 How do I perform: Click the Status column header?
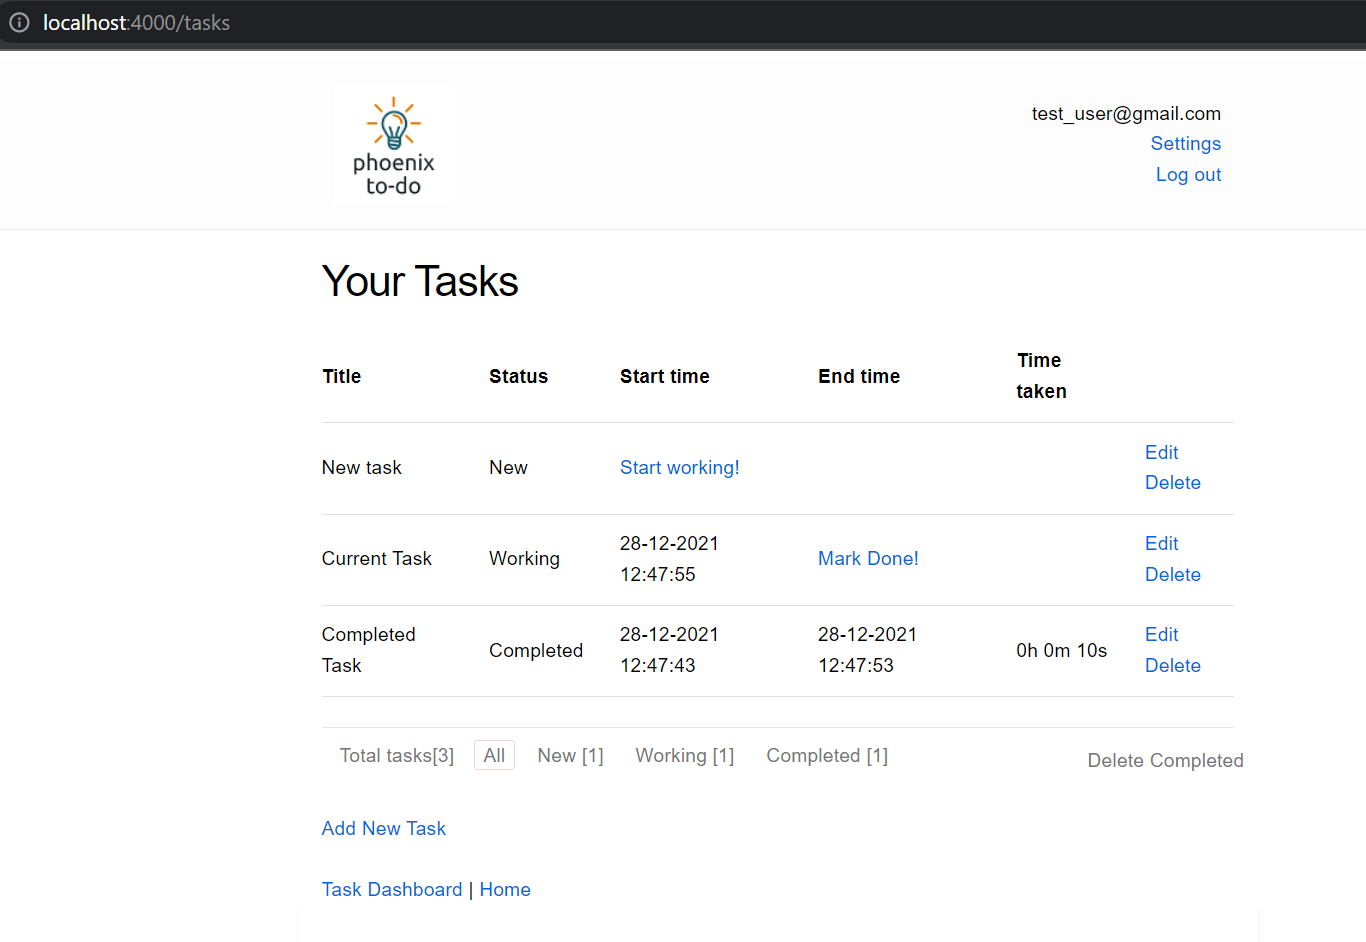click(518, 376)
